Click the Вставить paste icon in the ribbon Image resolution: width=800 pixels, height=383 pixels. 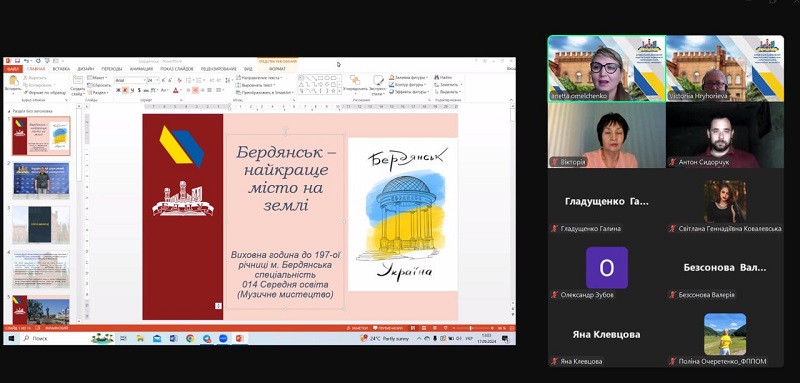click(x=13, y=82)
